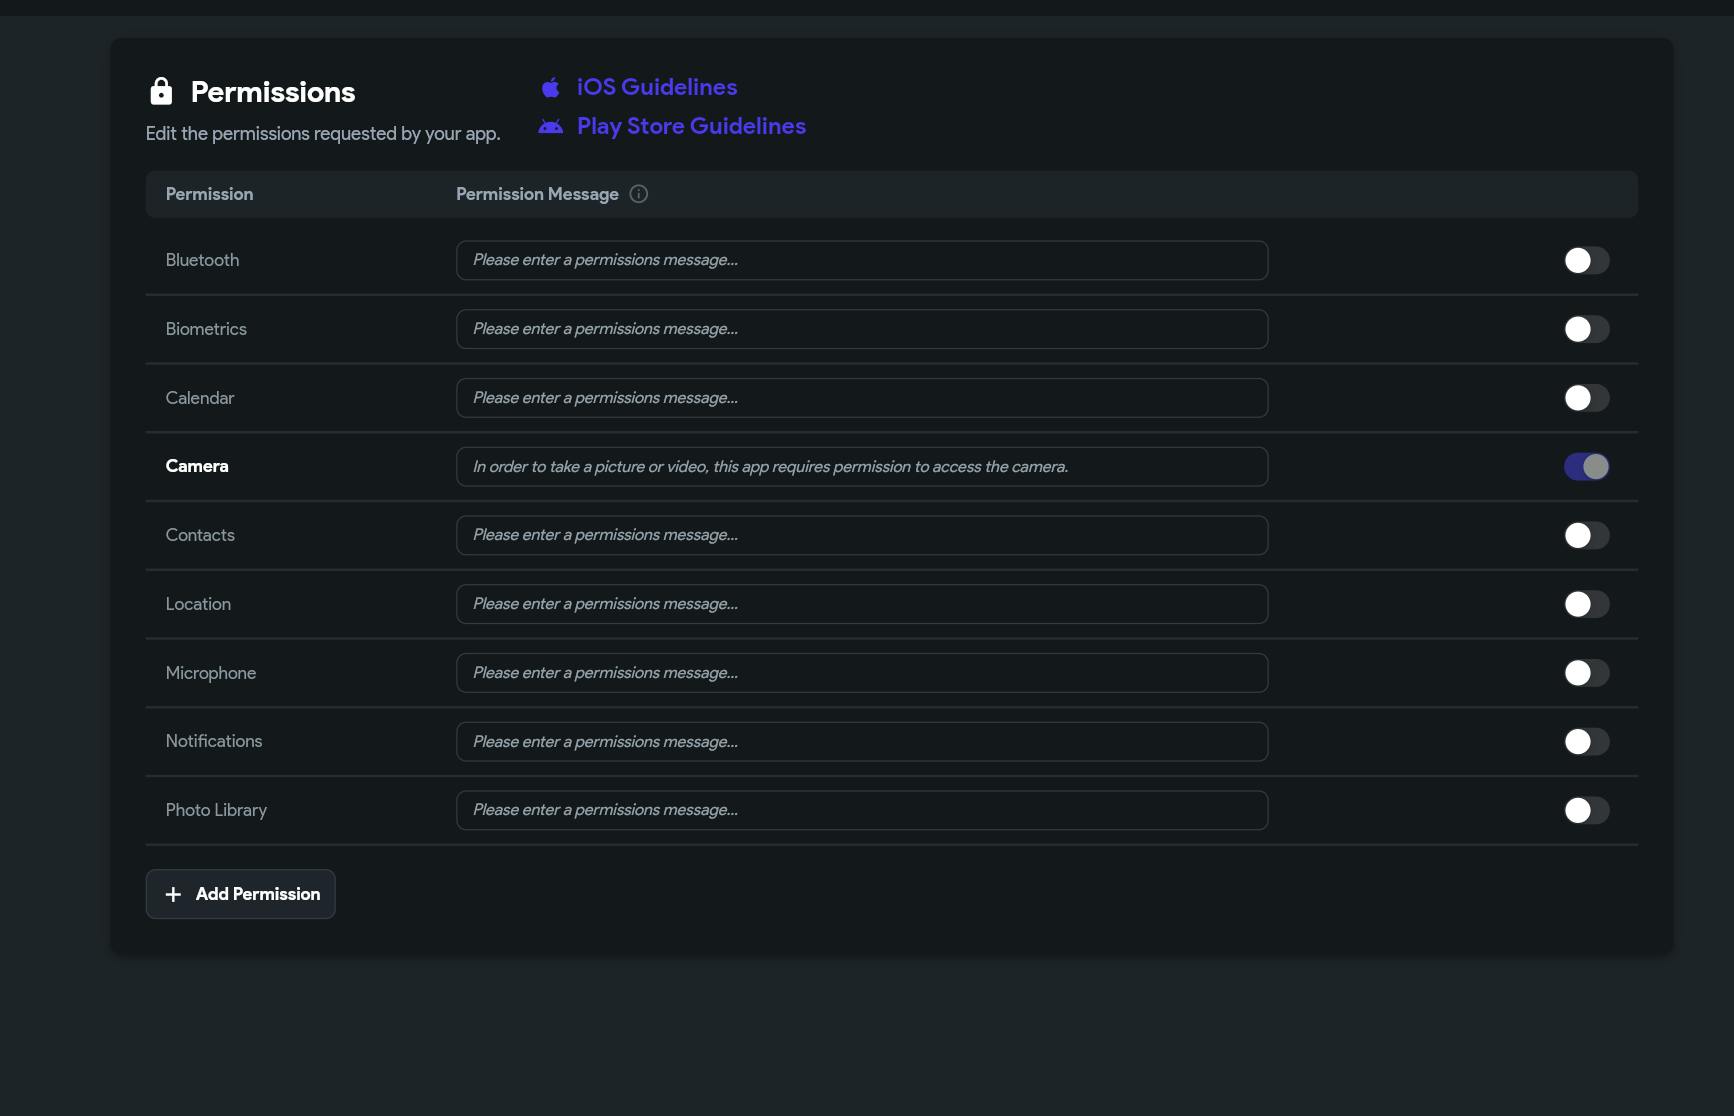The width and height of the screenshot is (1734, 1116).
Task: Enable the Notifications permission toggle
Action: point(1586,742)
